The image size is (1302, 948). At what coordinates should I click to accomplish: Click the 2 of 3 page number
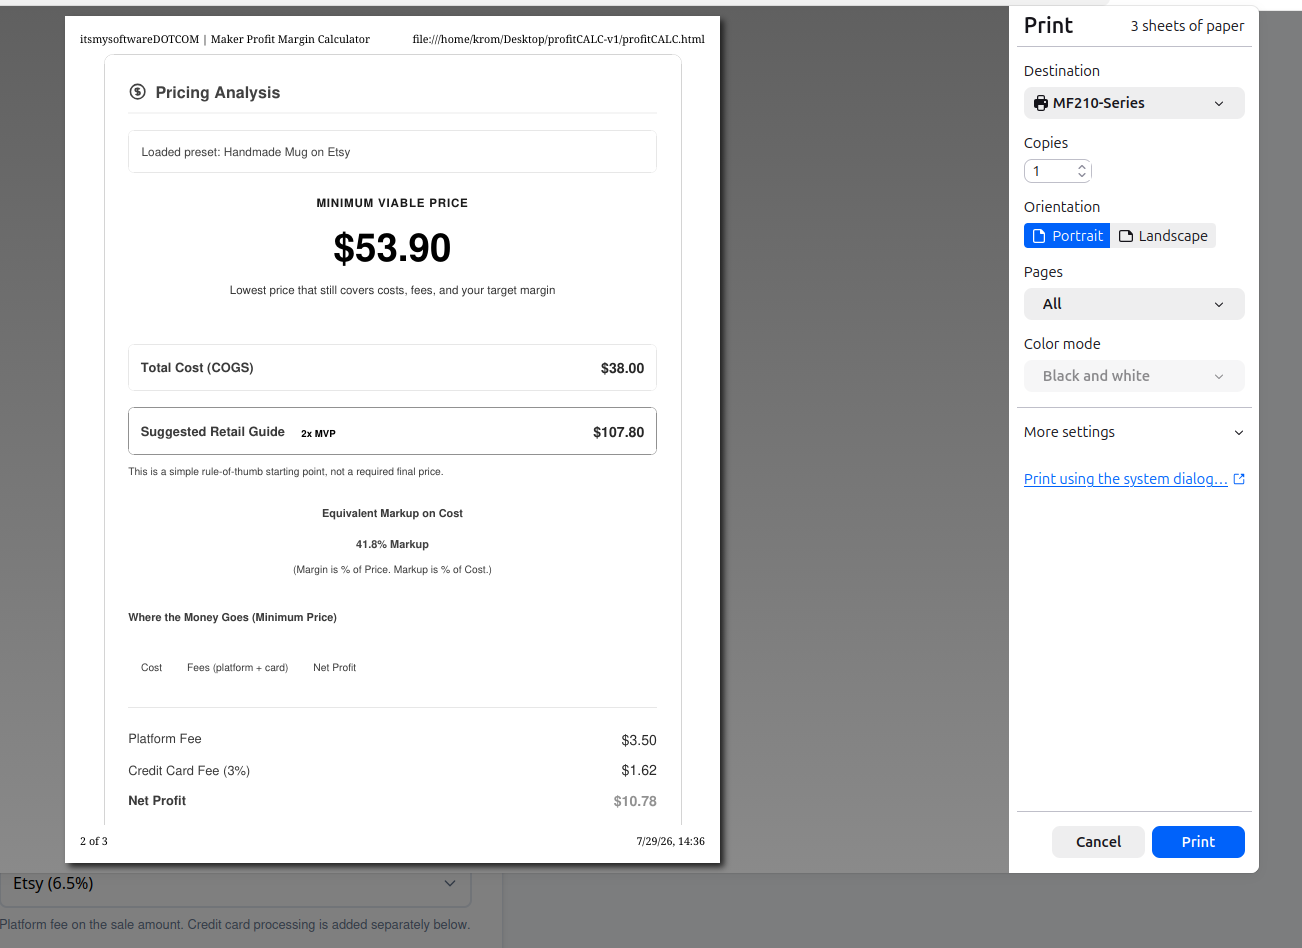(94, 841)
